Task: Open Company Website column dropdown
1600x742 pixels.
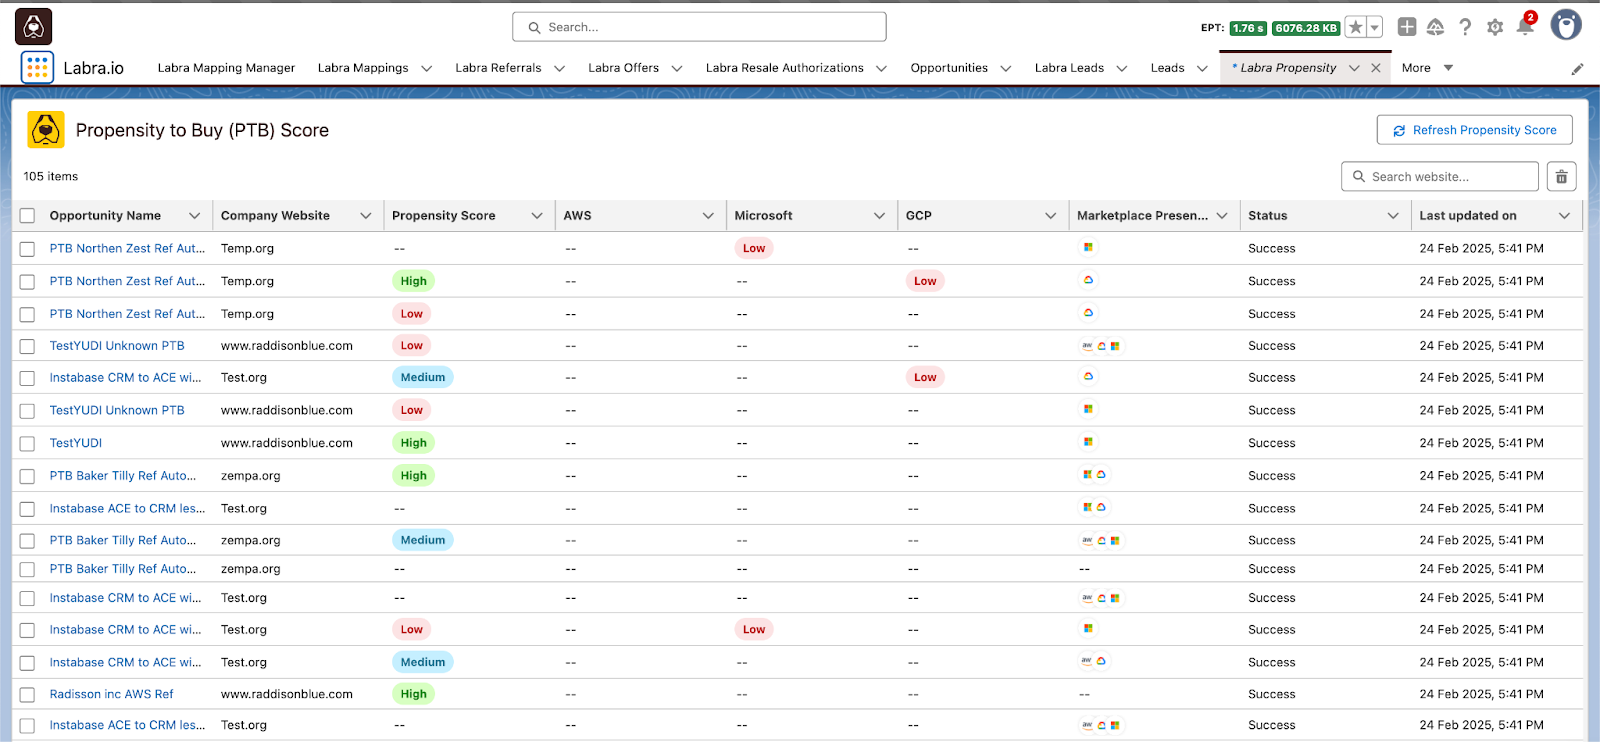Action: point(365,216)
